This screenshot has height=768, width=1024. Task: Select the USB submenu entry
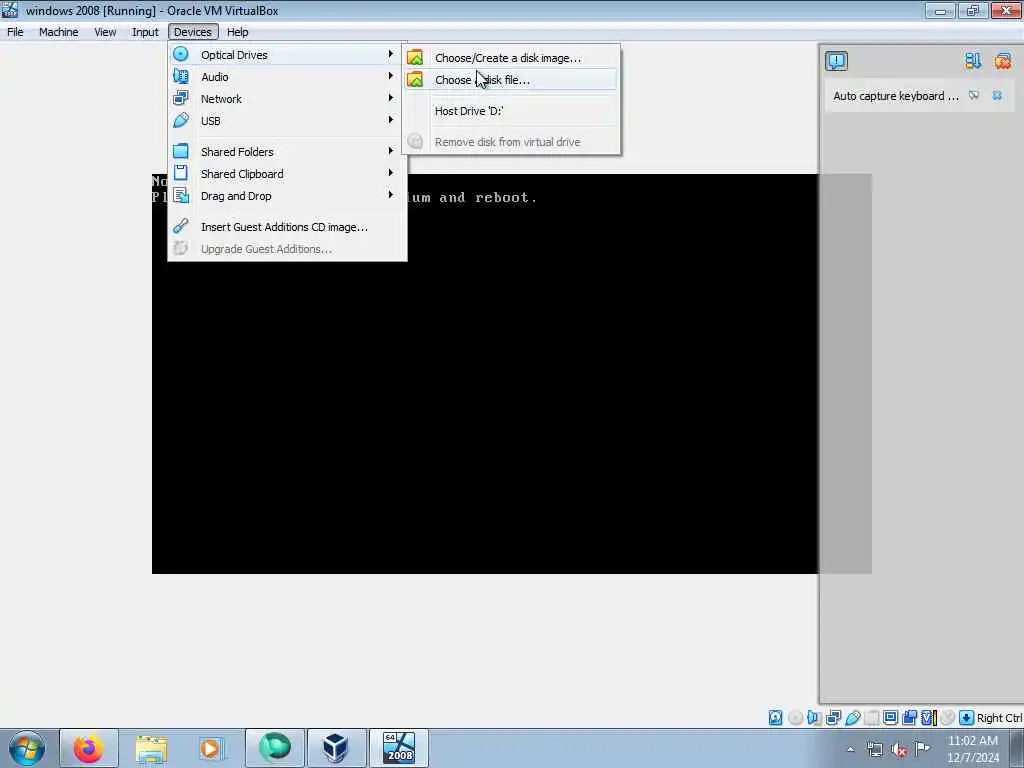pos(286,121)
